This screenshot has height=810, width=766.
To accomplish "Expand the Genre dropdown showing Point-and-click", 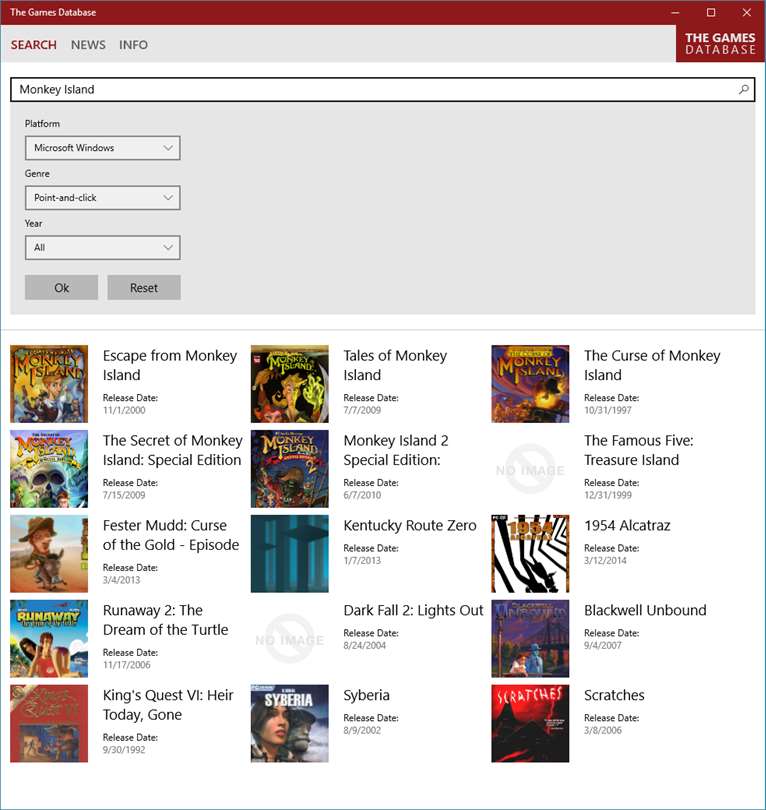I will tap(103, 198).
